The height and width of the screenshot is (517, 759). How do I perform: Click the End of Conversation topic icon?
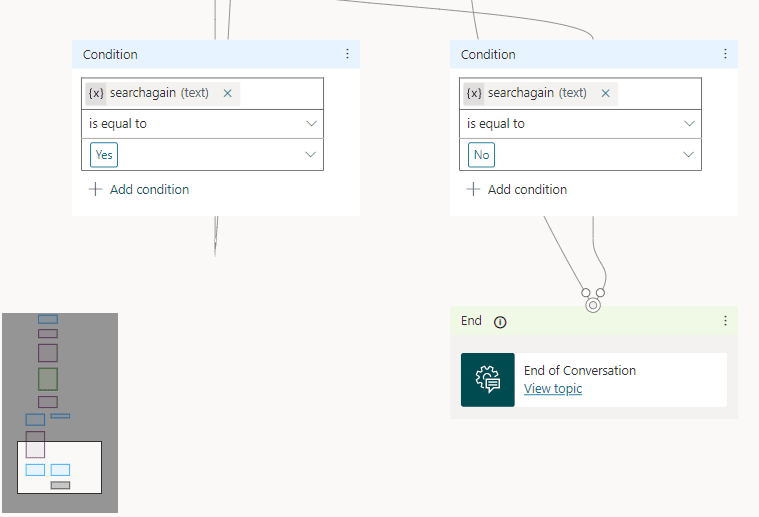pyautogui.click(x=487, y=380)
